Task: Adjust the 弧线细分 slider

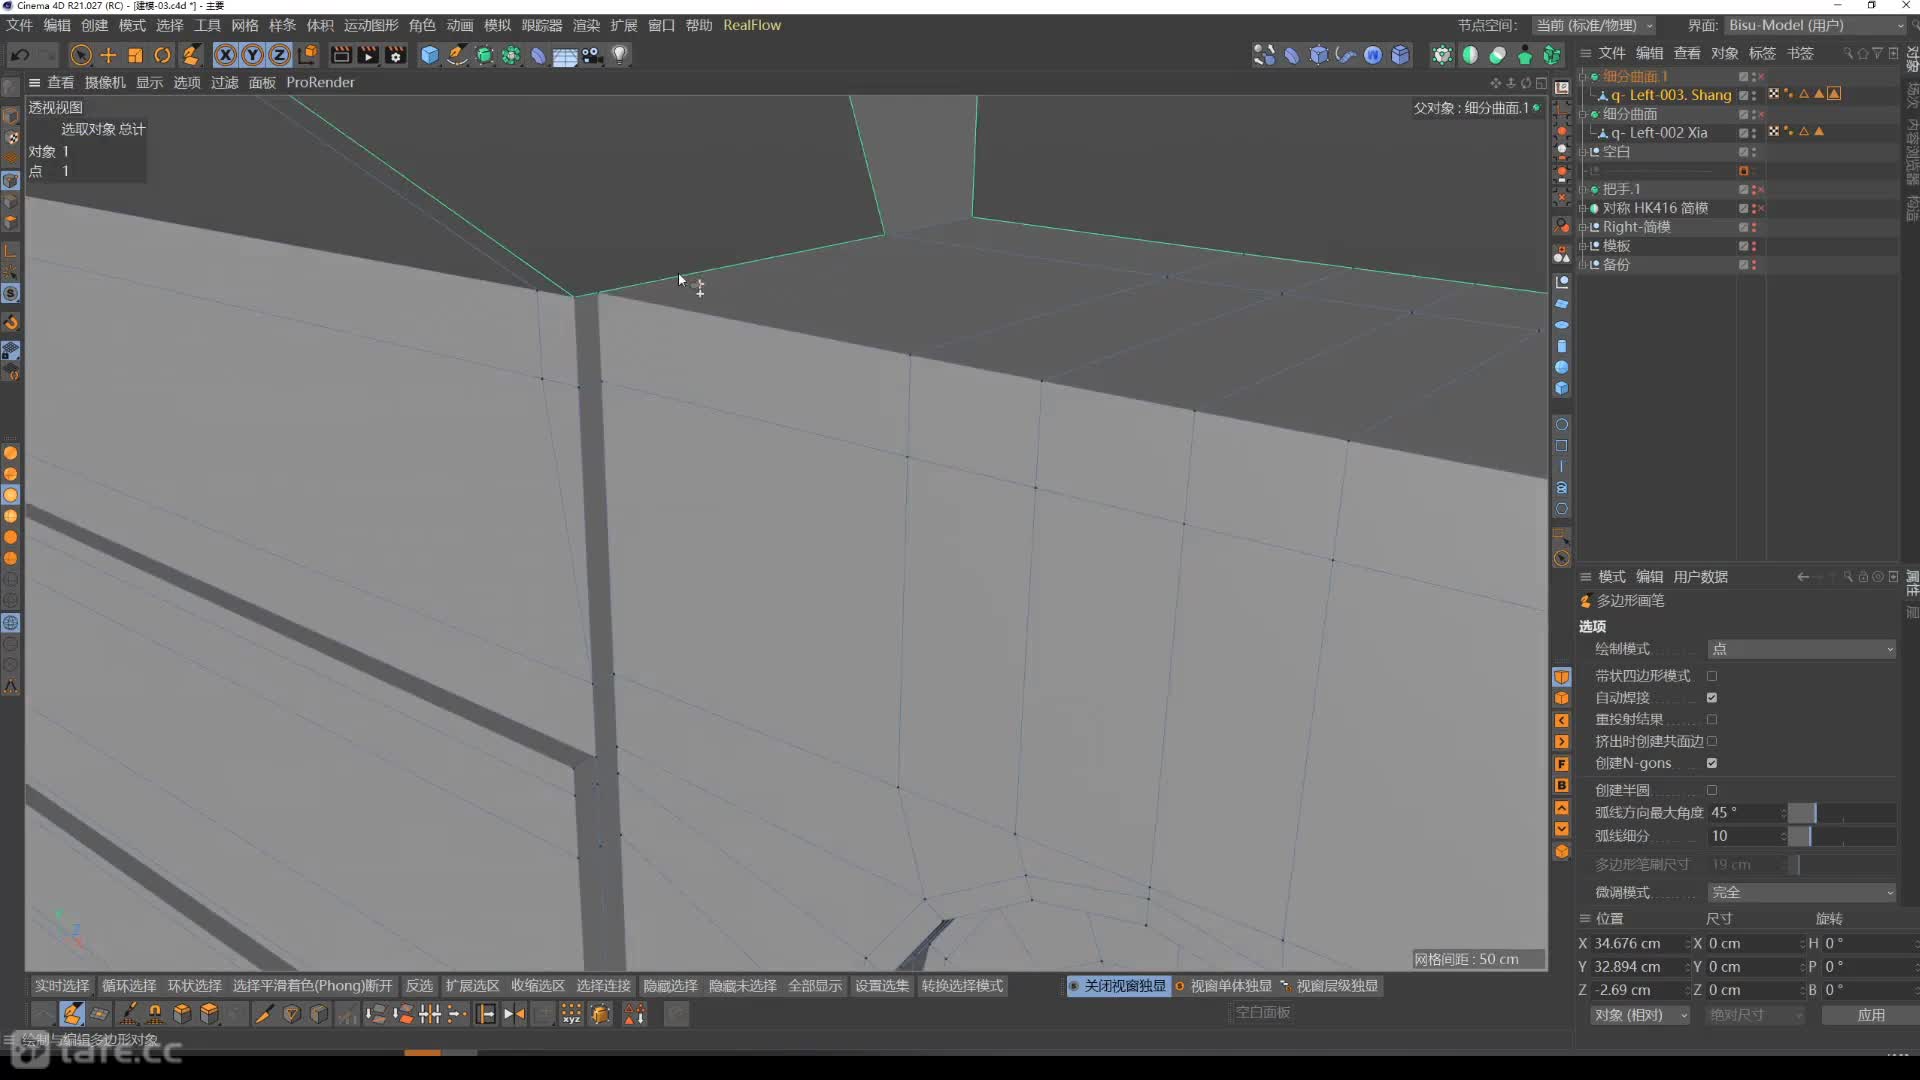Action: click(1841, 836)
